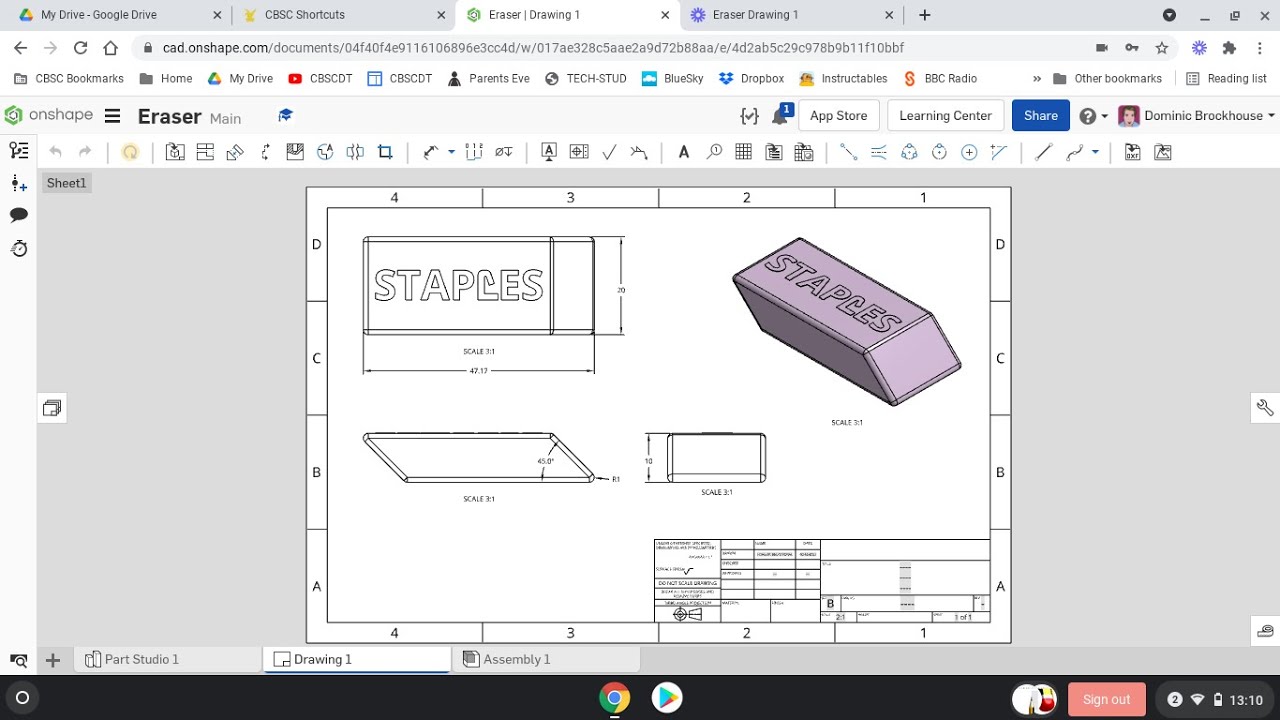Image resolution: width=1280 pixels, height=720 pixels.
Task: Select the Spline sketch tool
Action: click(1075, 152)
